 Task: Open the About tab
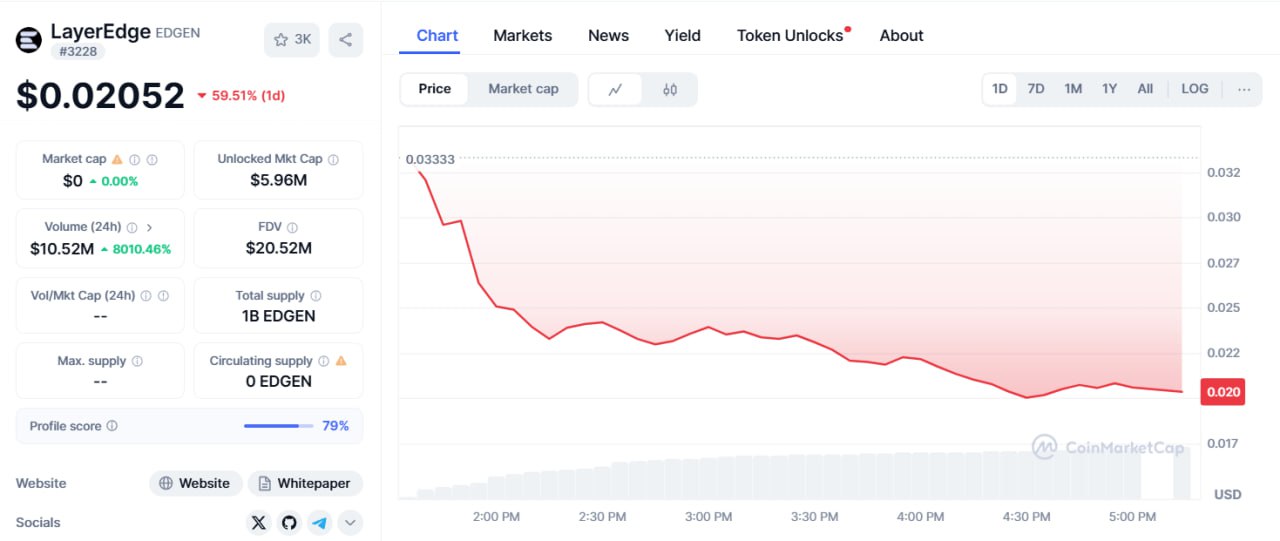point(901,35)
